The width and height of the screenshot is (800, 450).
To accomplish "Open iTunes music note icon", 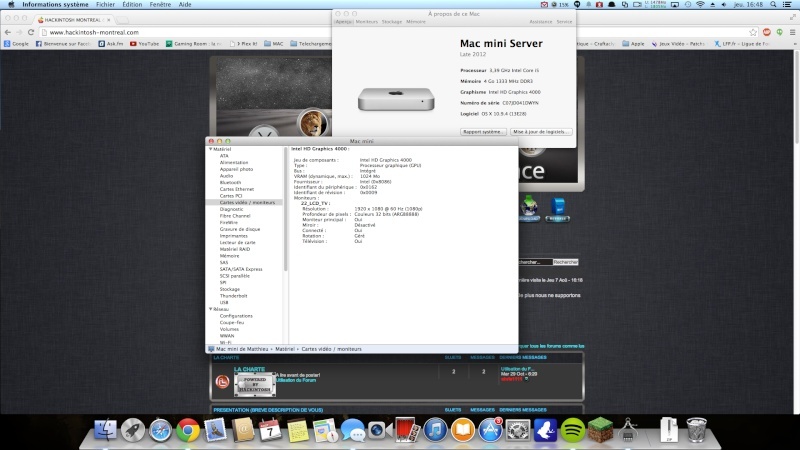I will 435,430.
